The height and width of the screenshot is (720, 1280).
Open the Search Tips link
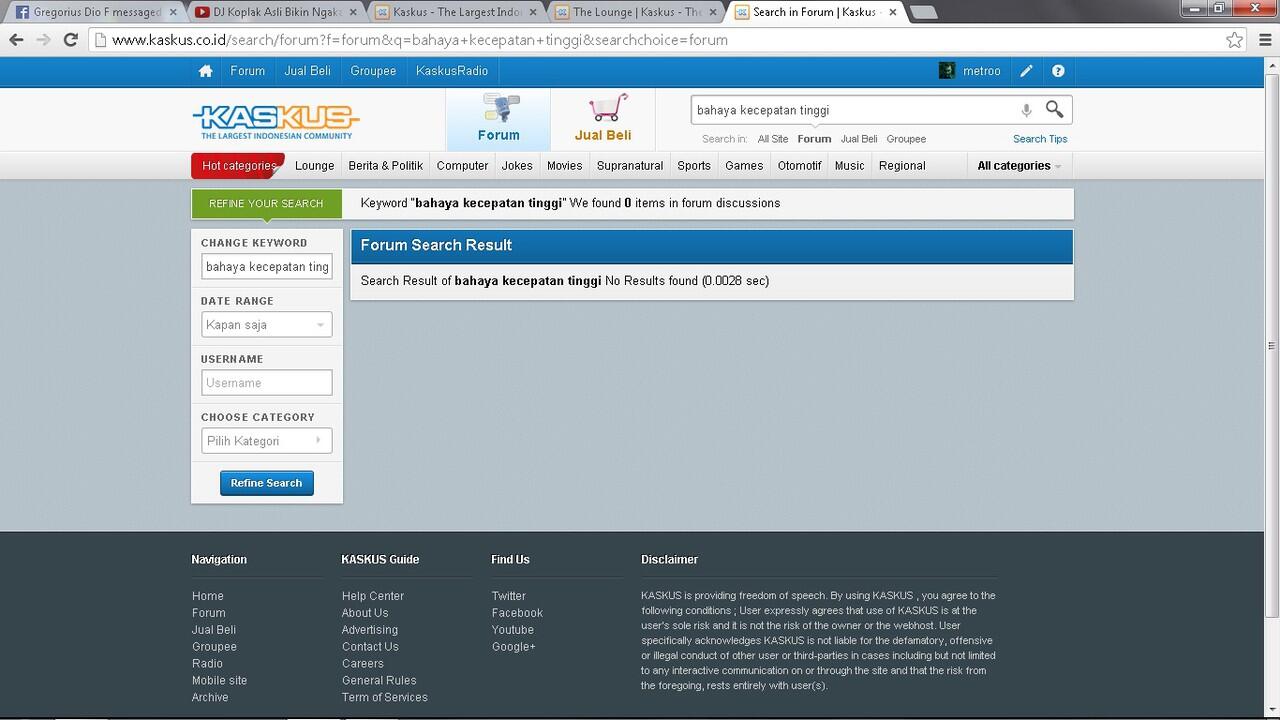point(1040,139)
